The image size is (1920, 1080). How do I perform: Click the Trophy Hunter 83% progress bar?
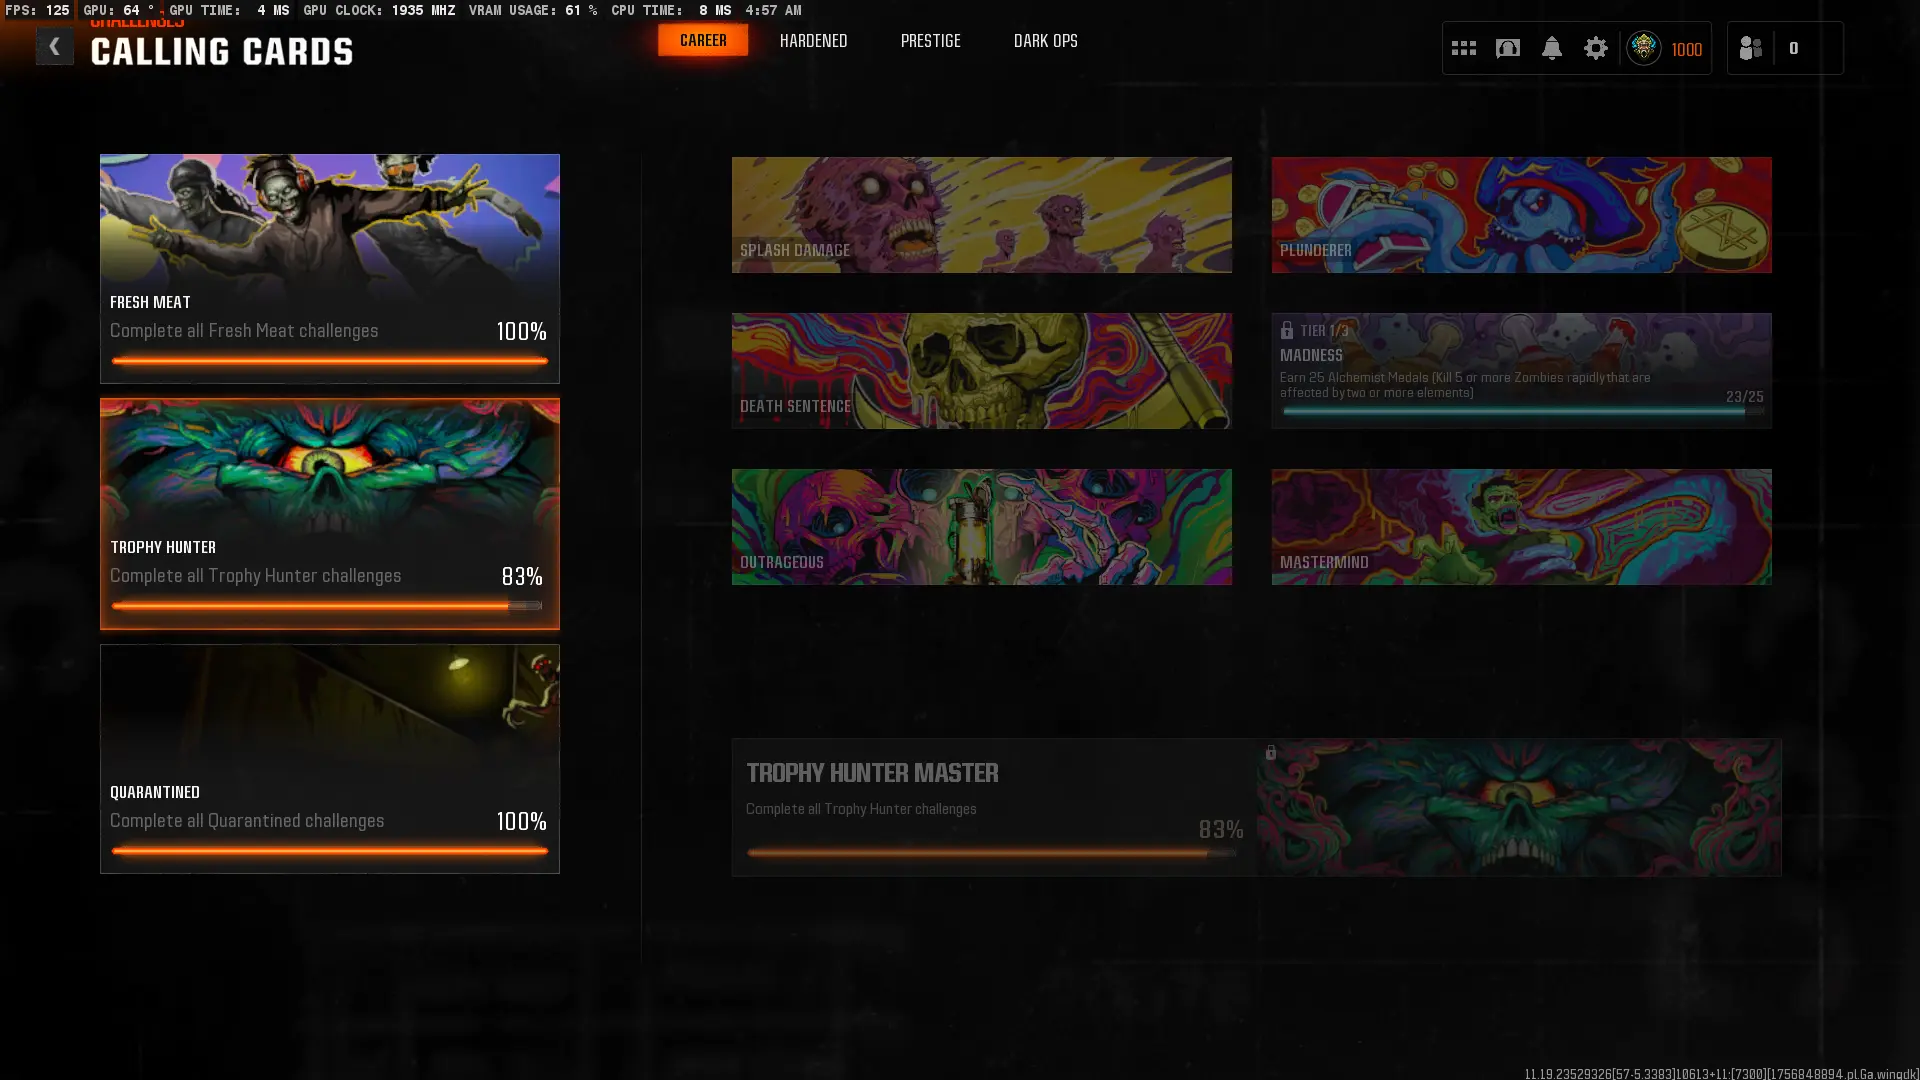click(x=327, y=606)
